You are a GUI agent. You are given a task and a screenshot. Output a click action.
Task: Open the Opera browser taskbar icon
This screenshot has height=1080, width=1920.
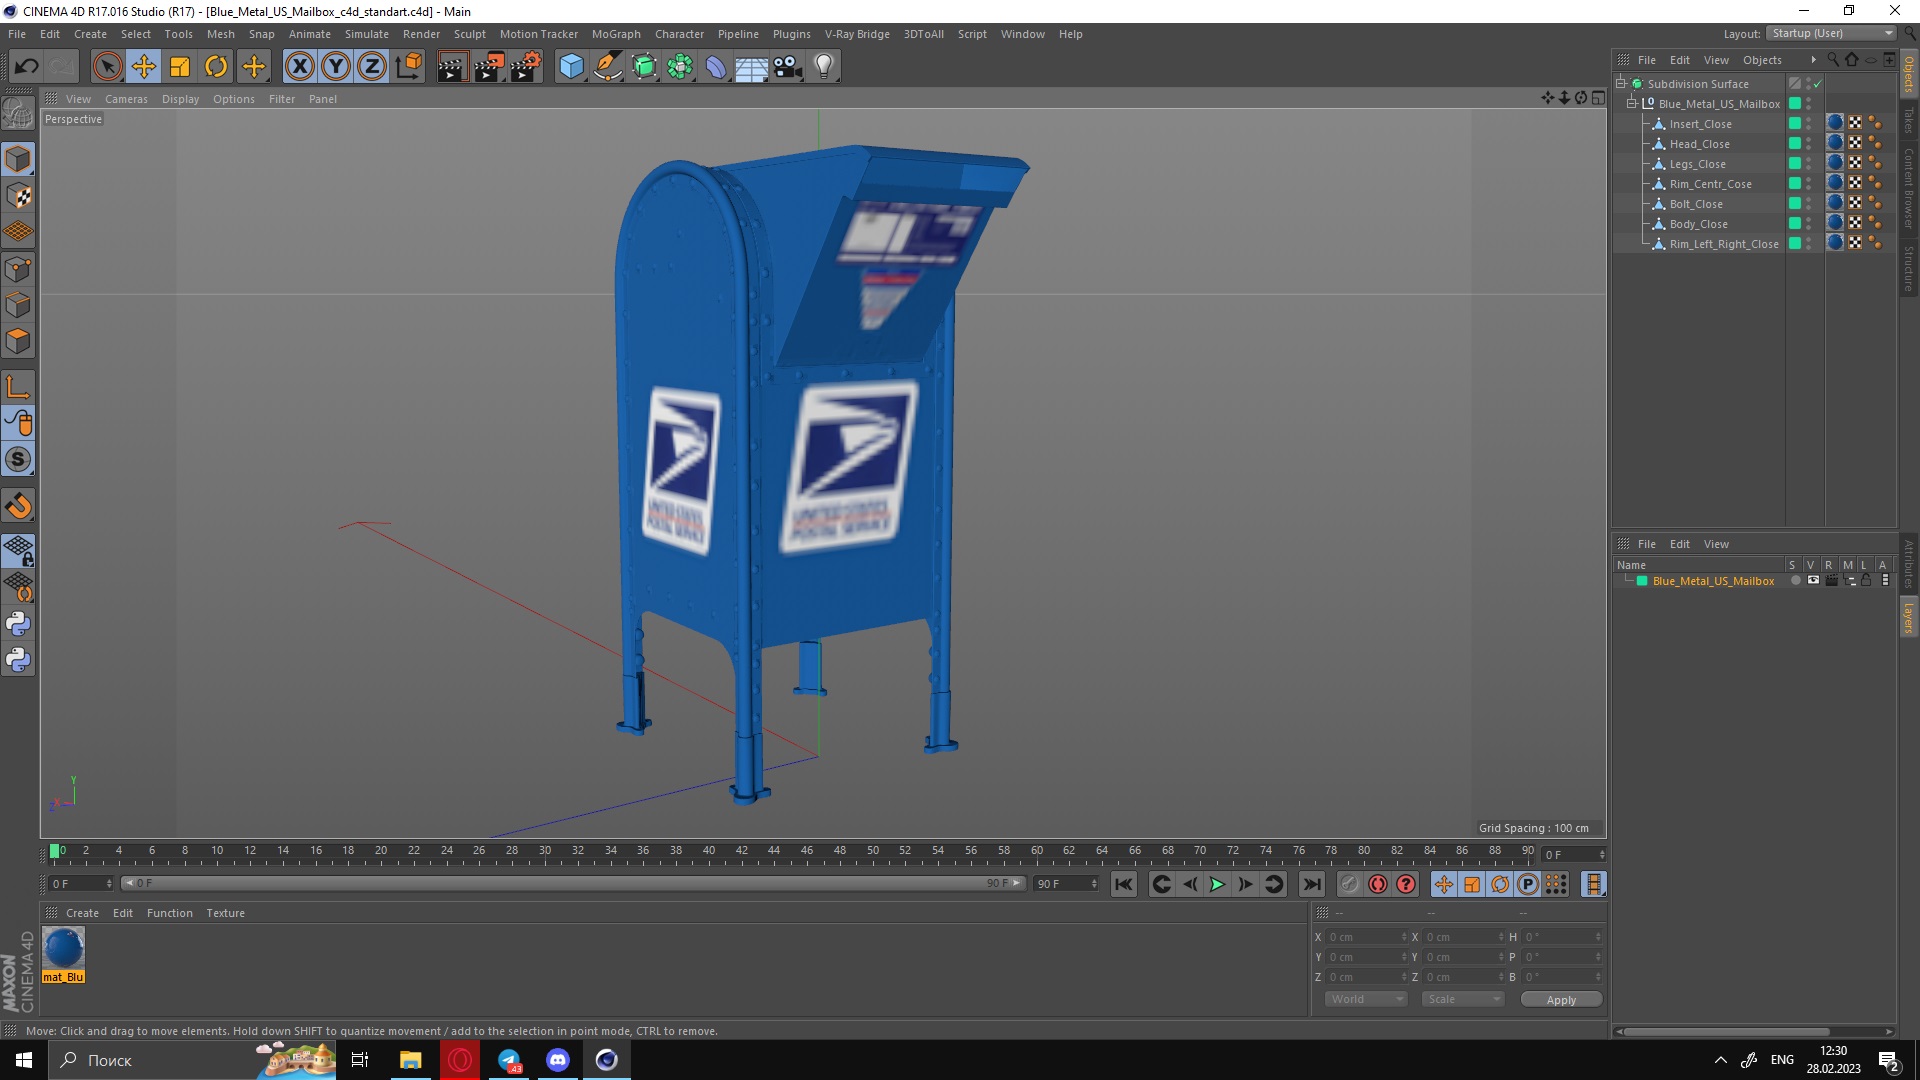(x=460, y=1060)
